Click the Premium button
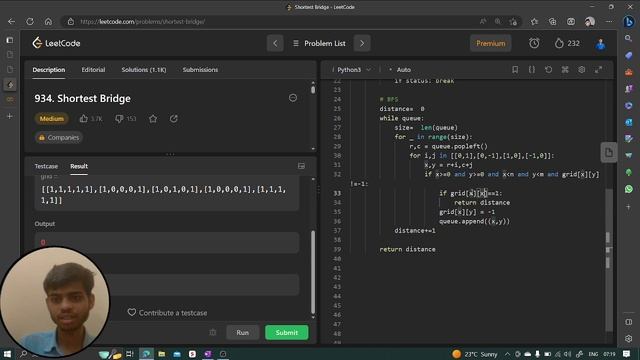Screen dimensions: 640x360 [491, 43]
